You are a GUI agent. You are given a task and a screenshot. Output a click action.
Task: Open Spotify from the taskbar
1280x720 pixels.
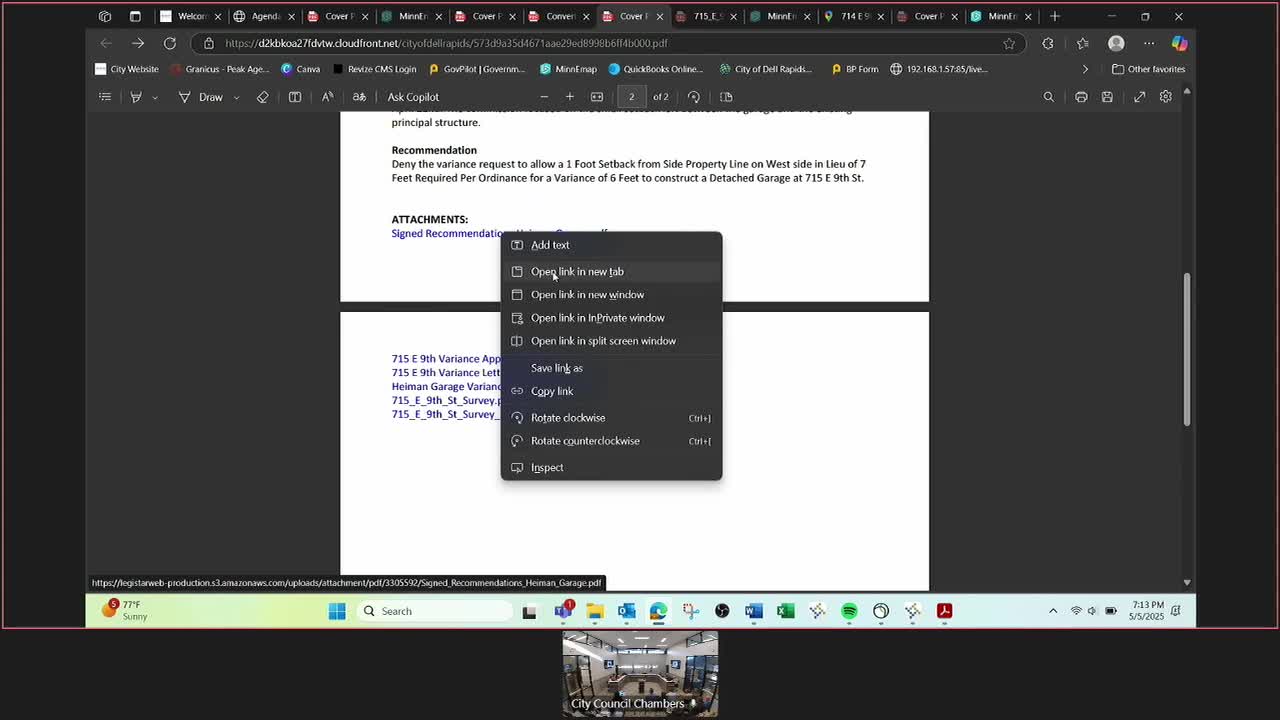click(x=849, y=611)
